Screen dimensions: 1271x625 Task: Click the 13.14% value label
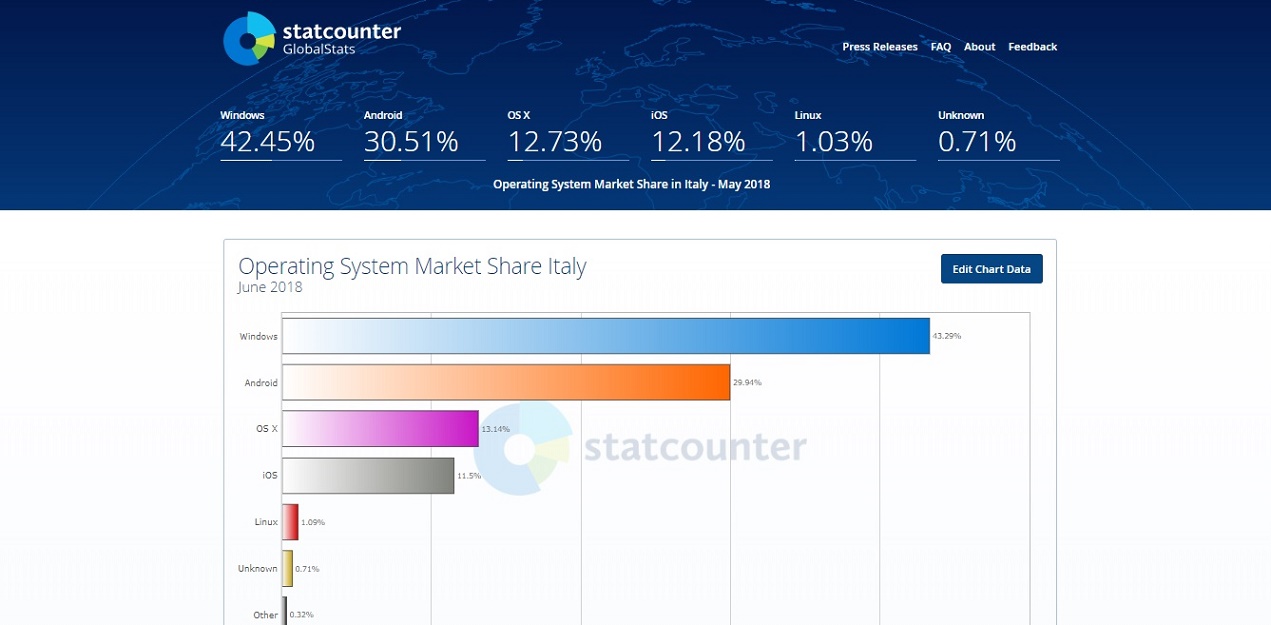(x=496, y=429)
